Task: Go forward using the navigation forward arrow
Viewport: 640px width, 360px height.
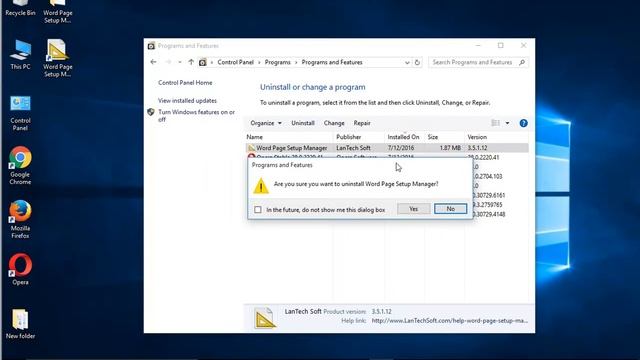Action: pos(168,62)
